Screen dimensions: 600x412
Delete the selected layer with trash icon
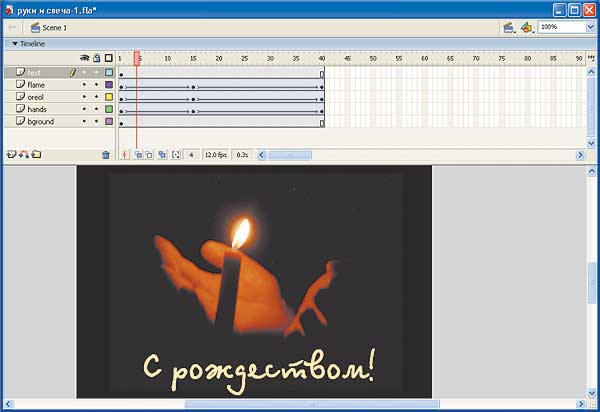(x=106, y=155)
